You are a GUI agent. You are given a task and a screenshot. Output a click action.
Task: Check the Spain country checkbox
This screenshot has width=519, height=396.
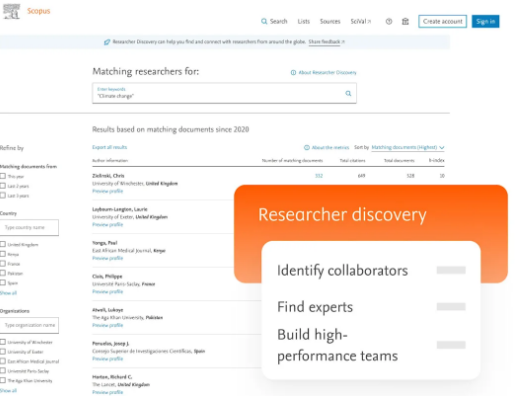click(3, 283)
